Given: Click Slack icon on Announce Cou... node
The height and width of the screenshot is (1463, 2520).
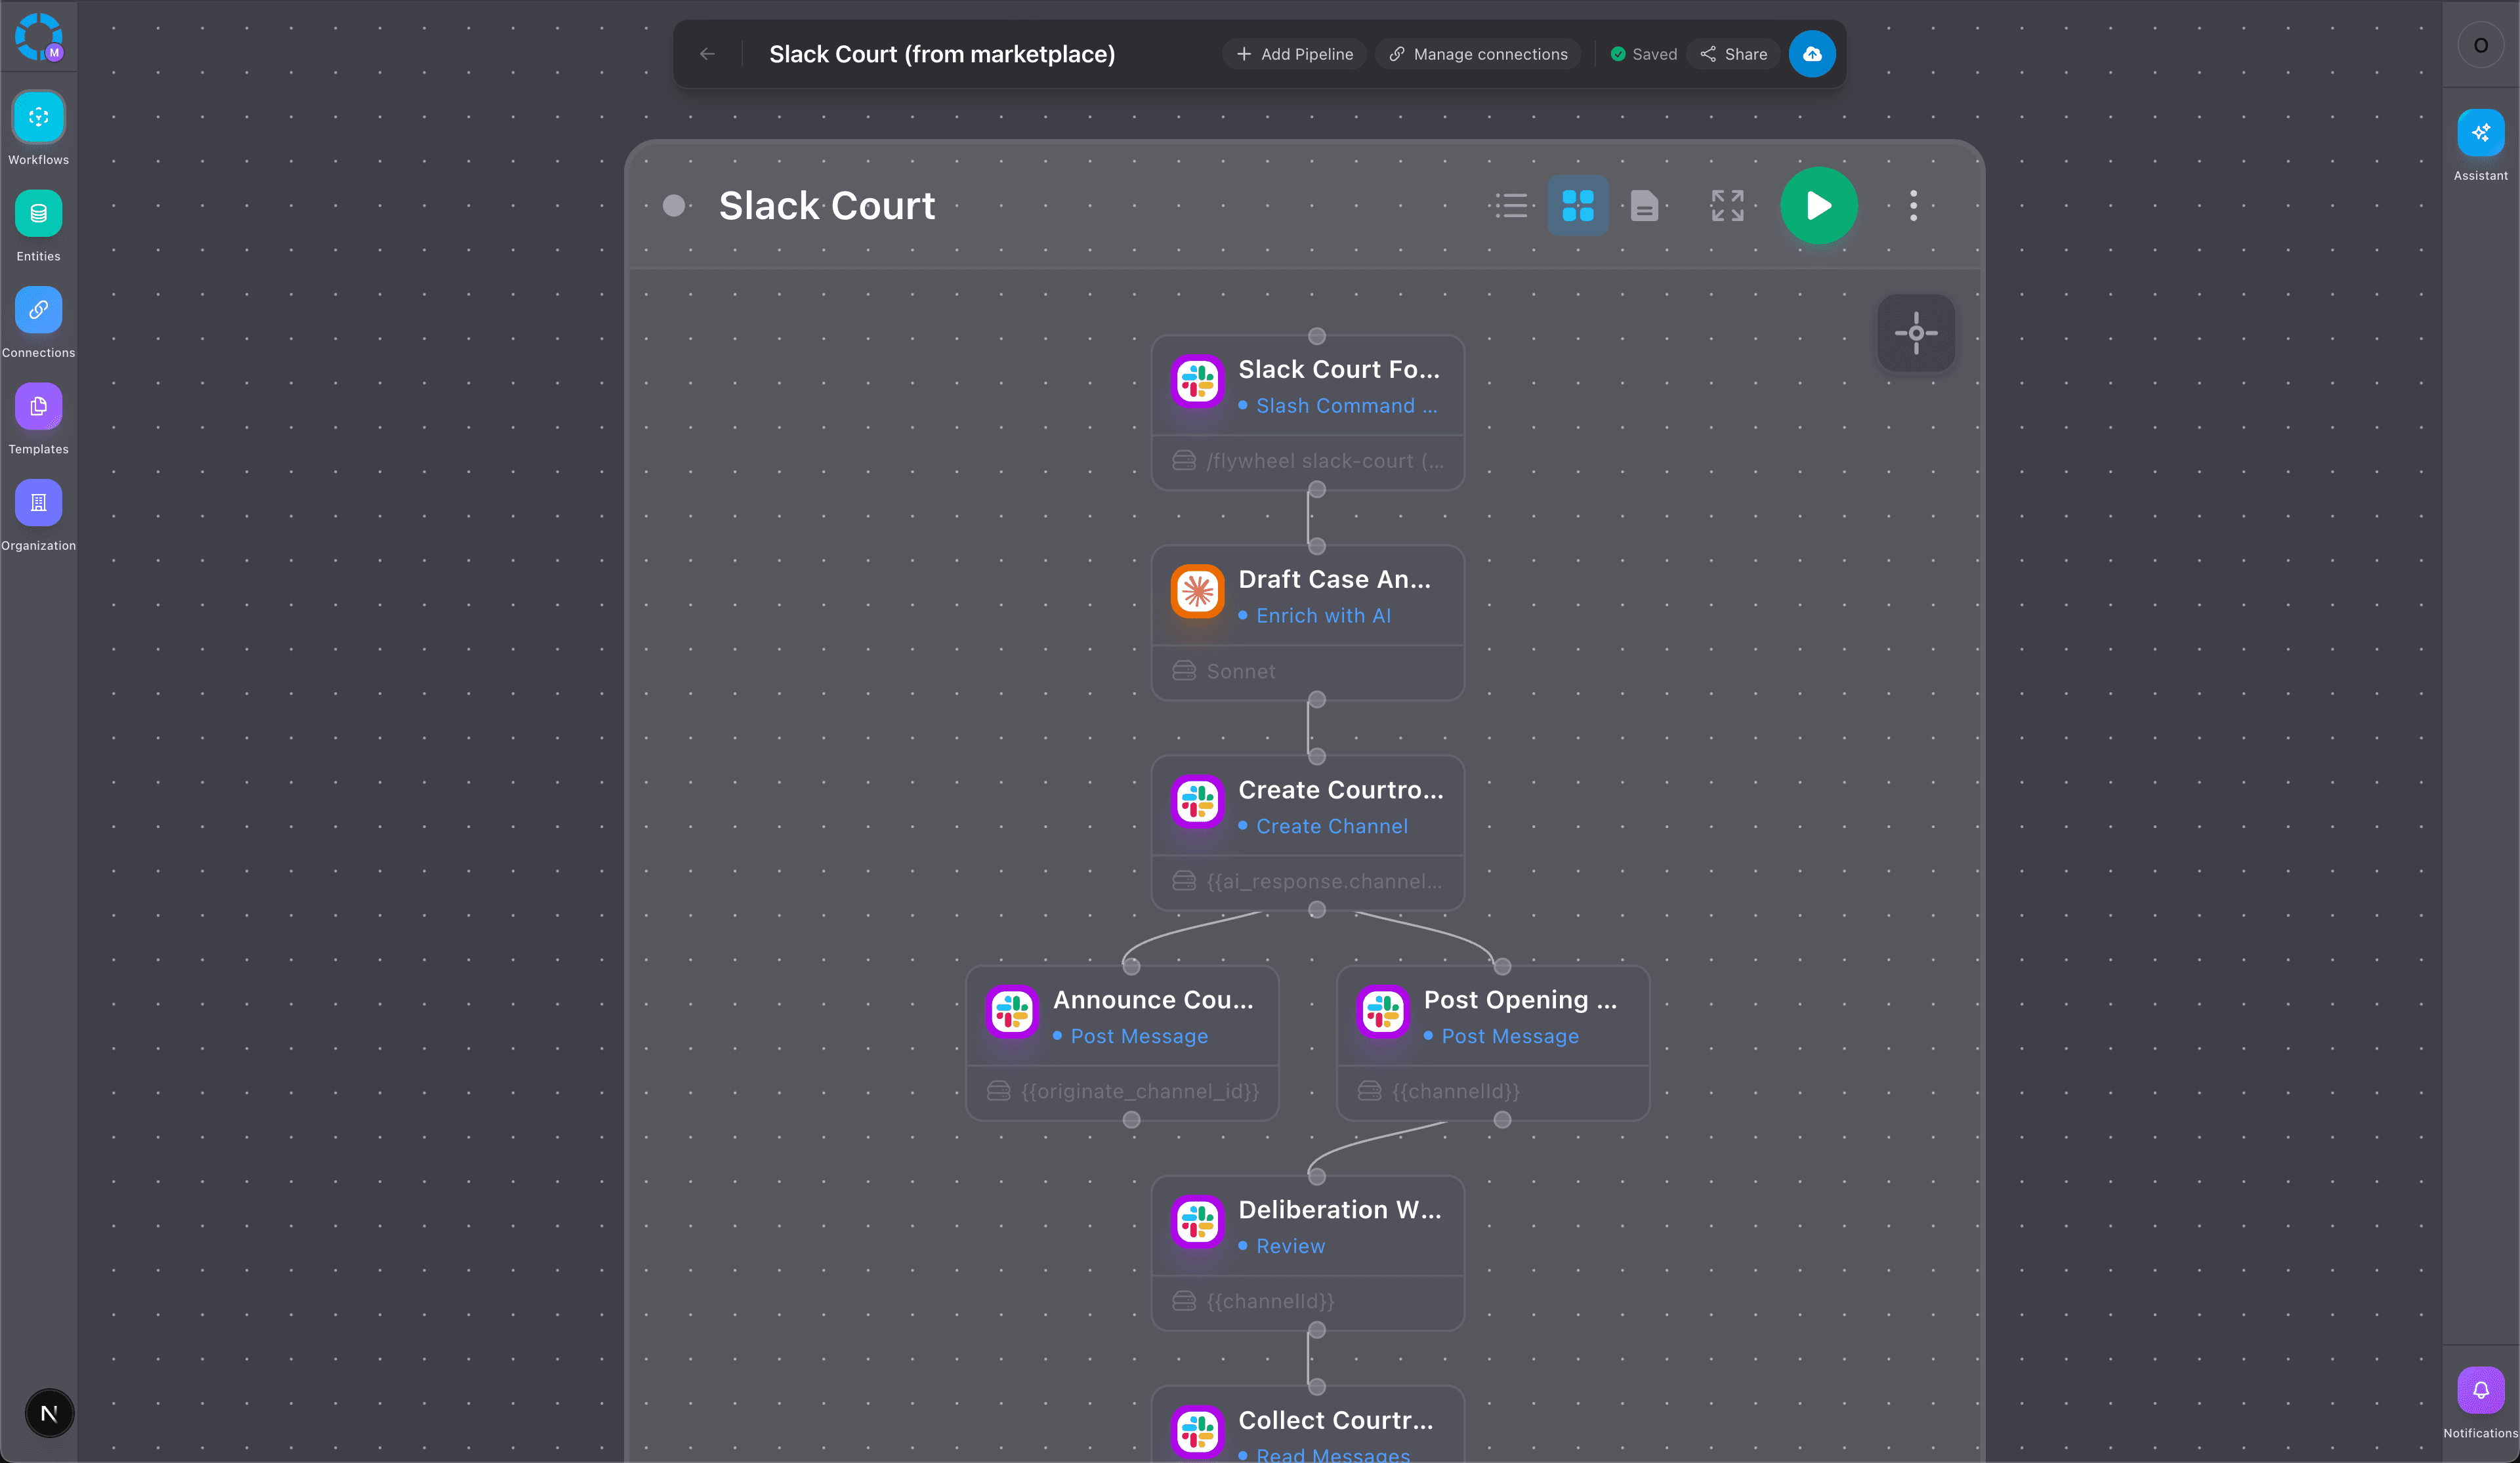Looking at the screenshot, I should tap(1012, 1011).
